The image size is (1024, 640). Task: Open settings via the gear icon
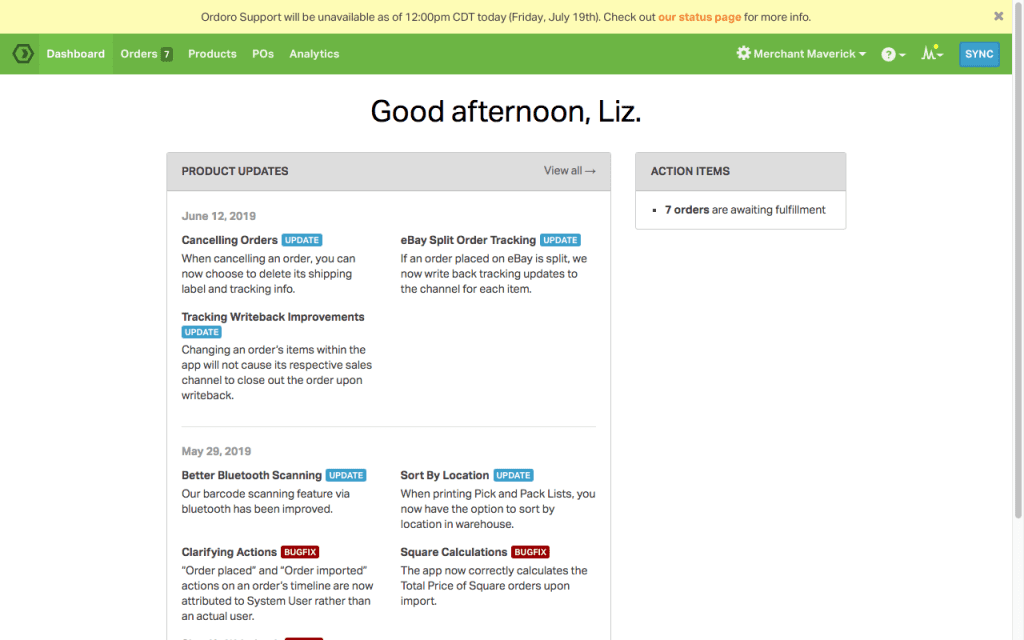[x=743, y=54]
